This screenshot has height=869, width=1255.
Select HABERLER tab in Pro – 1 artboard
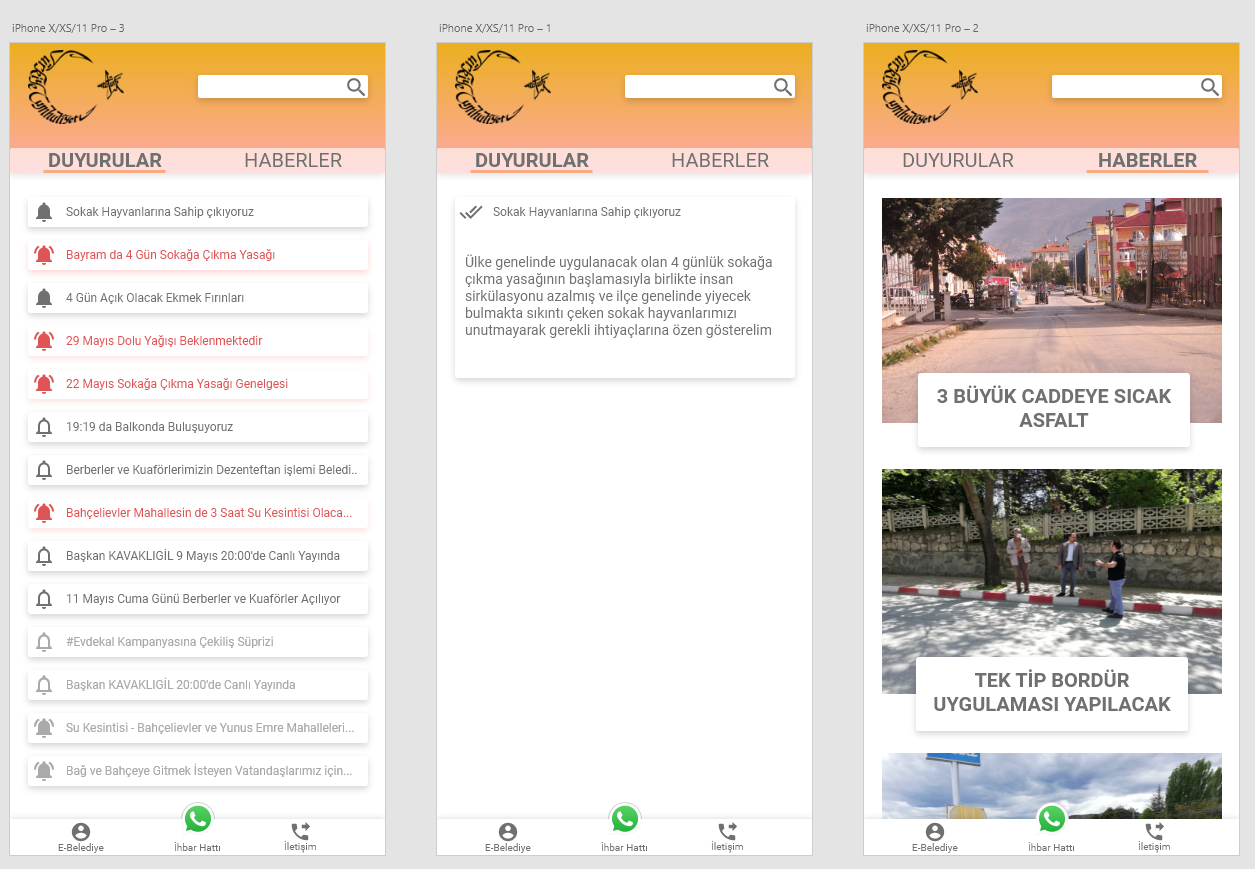point(720,161)
